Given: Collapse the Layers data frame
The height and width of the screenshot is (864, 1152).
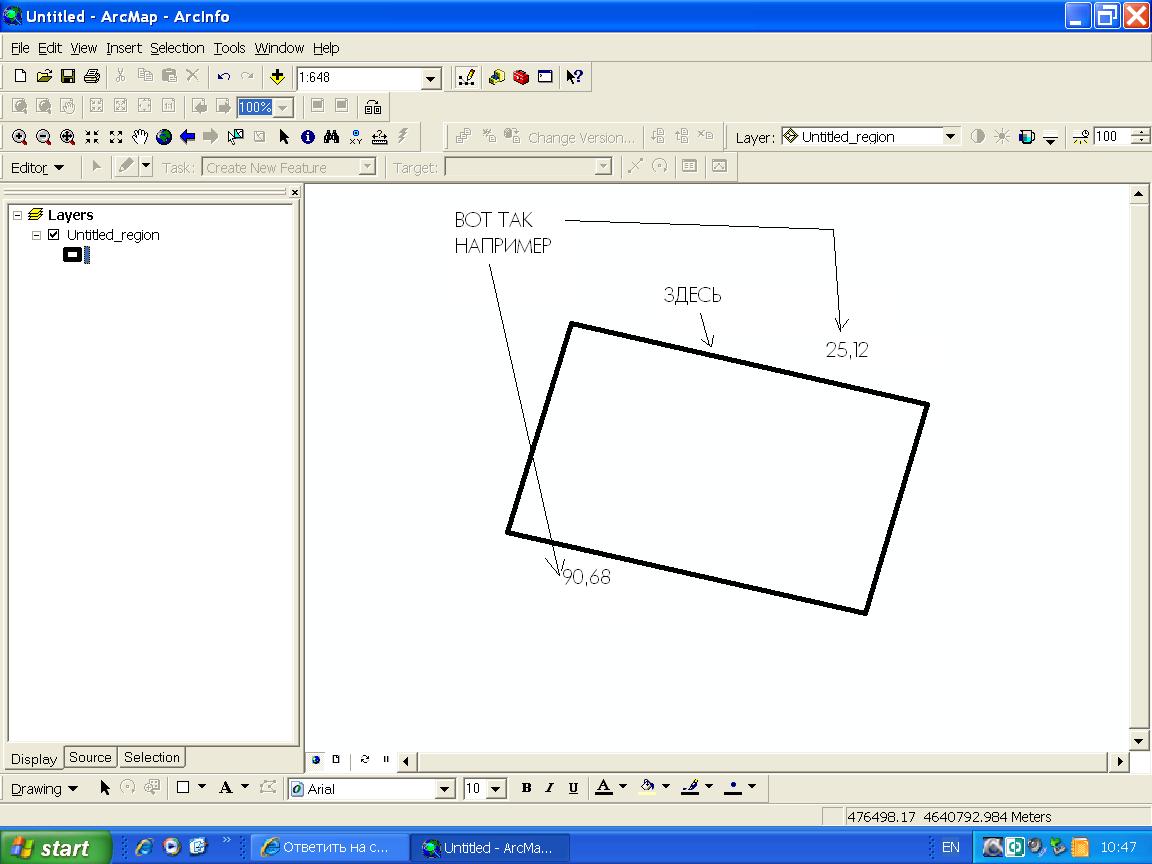Looking at the screenshot, I should 18,215.
